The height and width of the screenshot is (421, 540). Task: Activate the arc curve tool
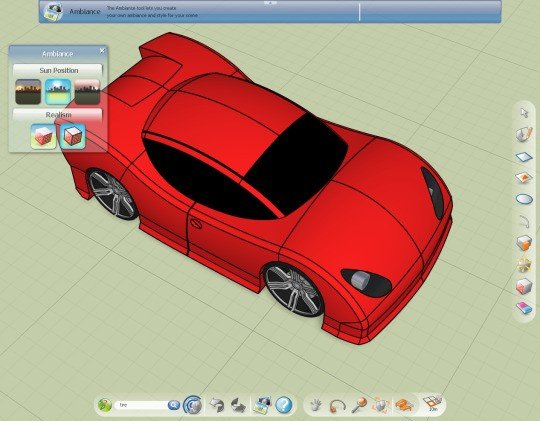pyautogui.click(x=524, y=221)
